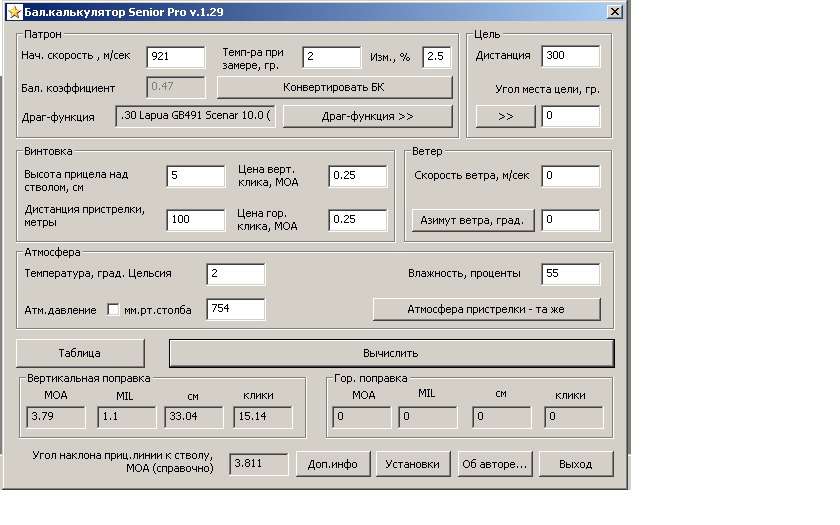The width and height of the screenshot is (840, 525).
Task: Click Конвертировать БК button
Action: (x=334, y=87)
